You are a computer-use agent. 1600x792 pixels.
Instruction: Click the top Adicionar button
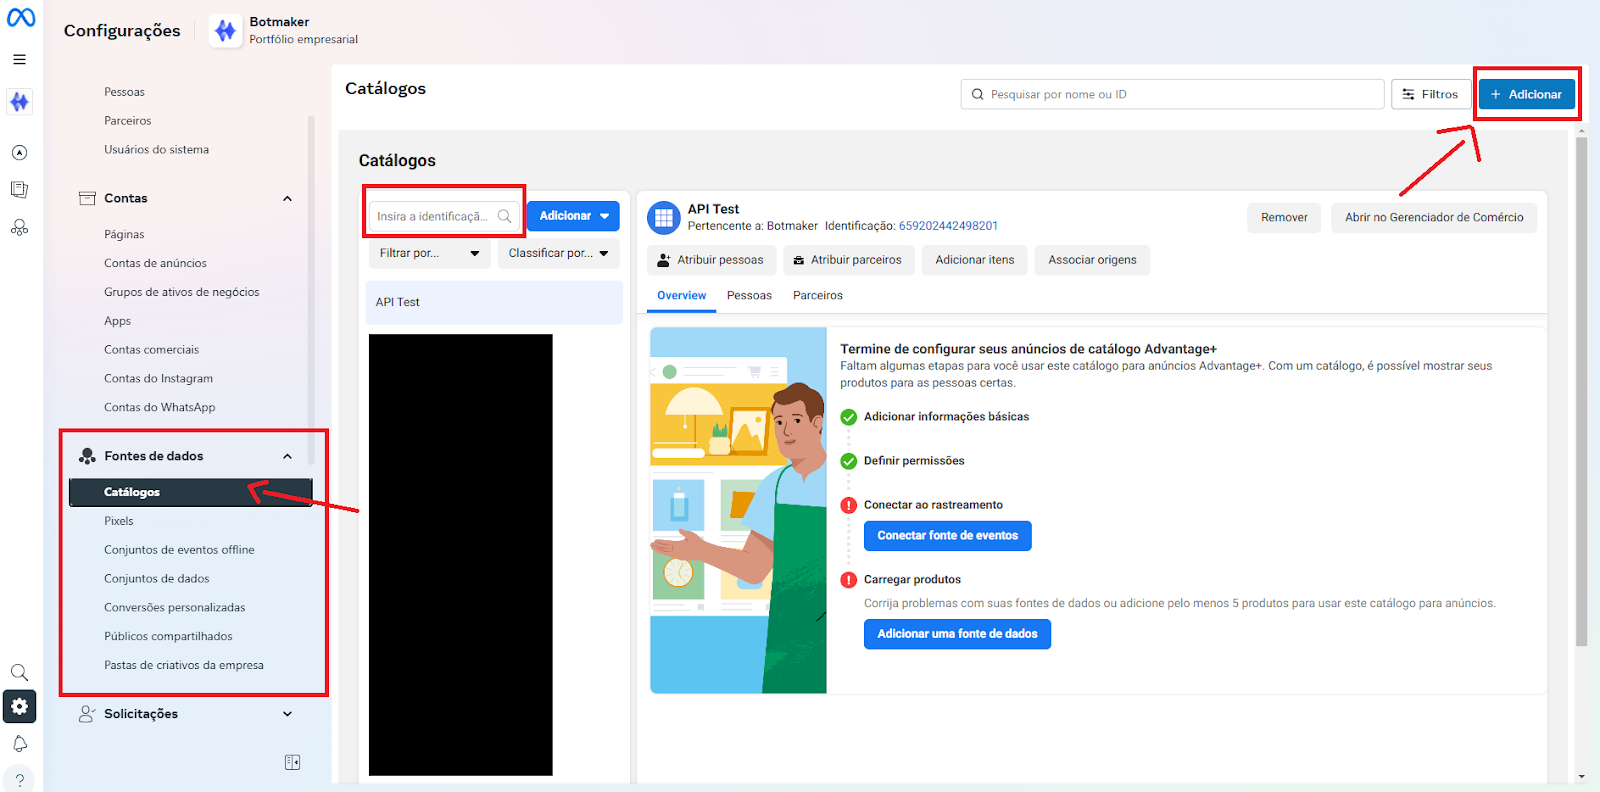coord(1527,94)
